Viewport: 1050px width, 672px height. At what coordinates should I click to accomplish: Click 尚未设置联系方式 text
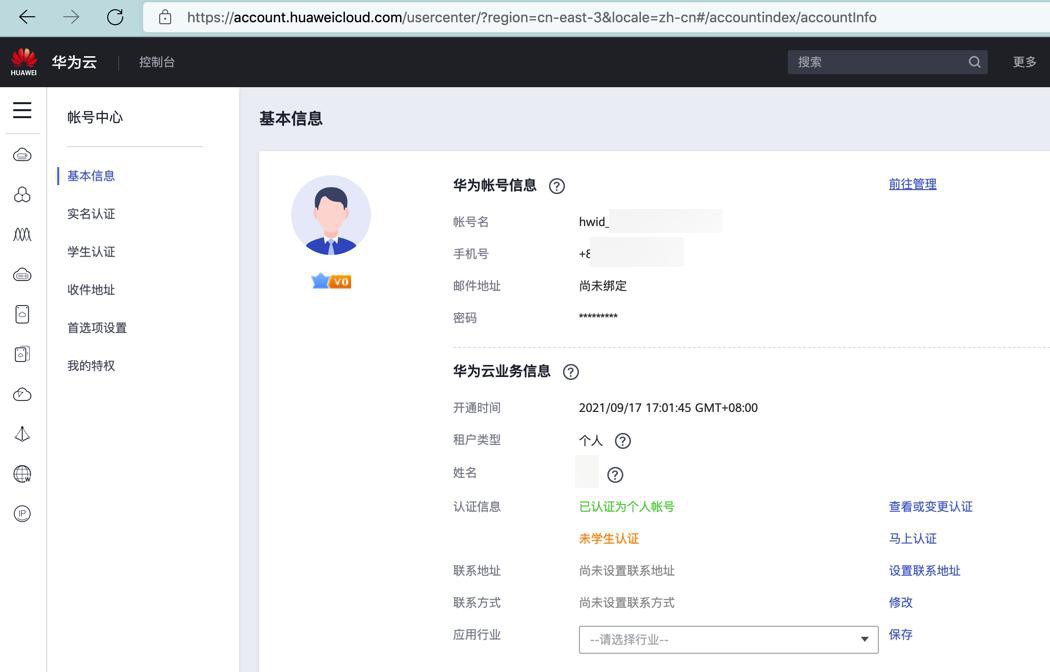[626, 602]
